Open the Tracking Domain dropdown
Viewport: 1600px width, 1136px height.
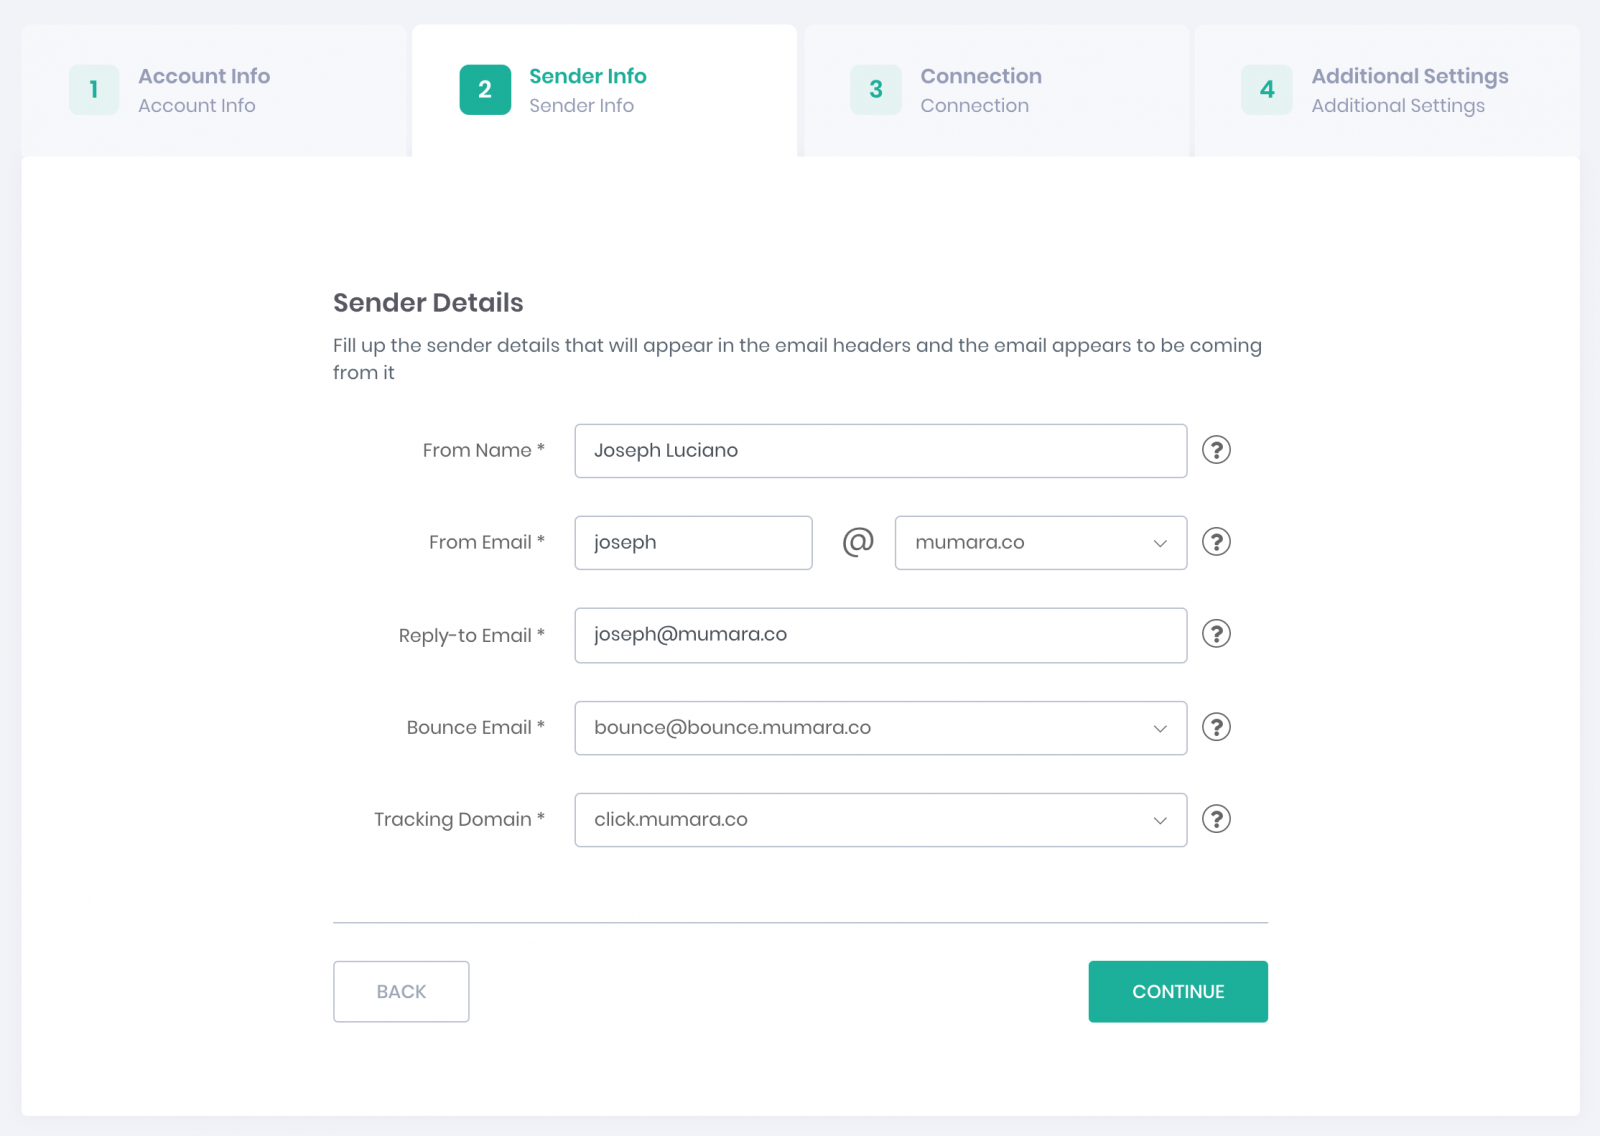tap(880, 820)
